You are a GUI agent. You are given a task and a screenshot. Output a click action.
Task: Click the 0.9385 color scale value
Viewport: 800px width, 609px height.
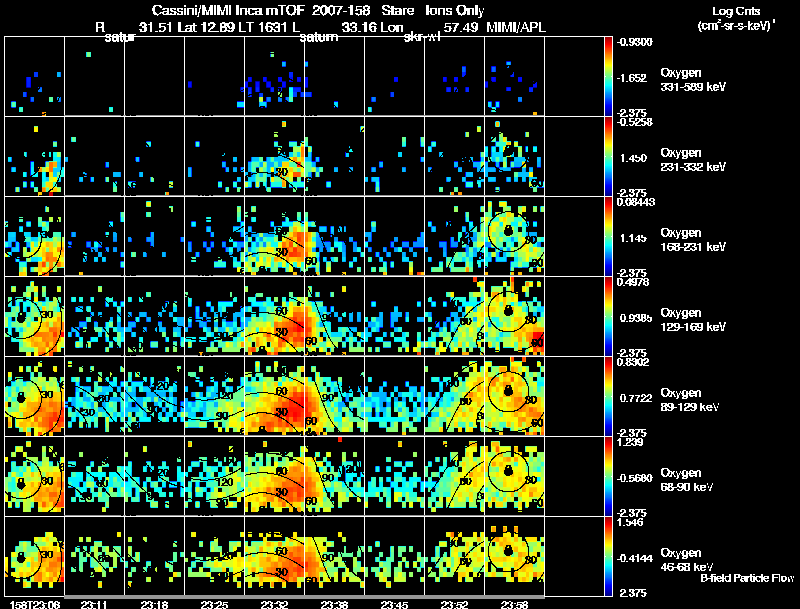(x=636, y=318)
